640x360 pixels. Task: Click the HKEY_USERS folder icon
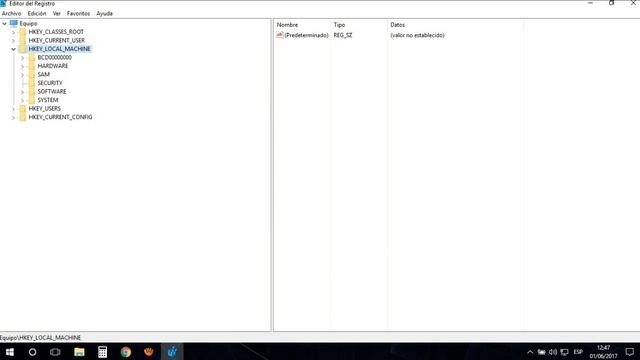(23, 109)
